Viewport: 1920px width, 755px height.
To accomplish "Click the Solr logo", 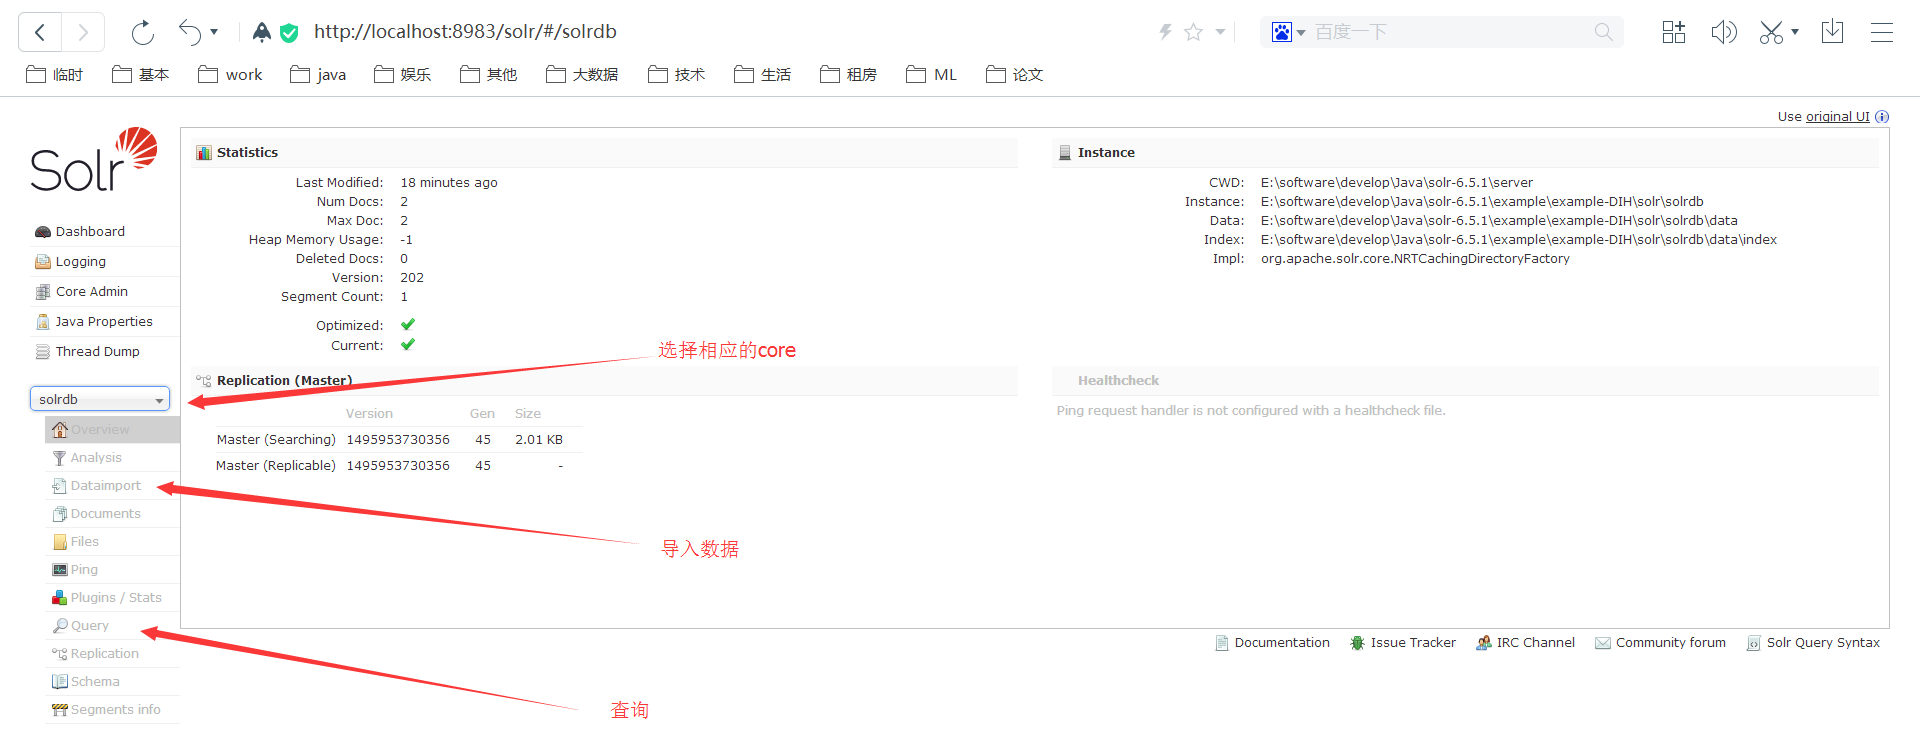I will click(x=93, y=160).
